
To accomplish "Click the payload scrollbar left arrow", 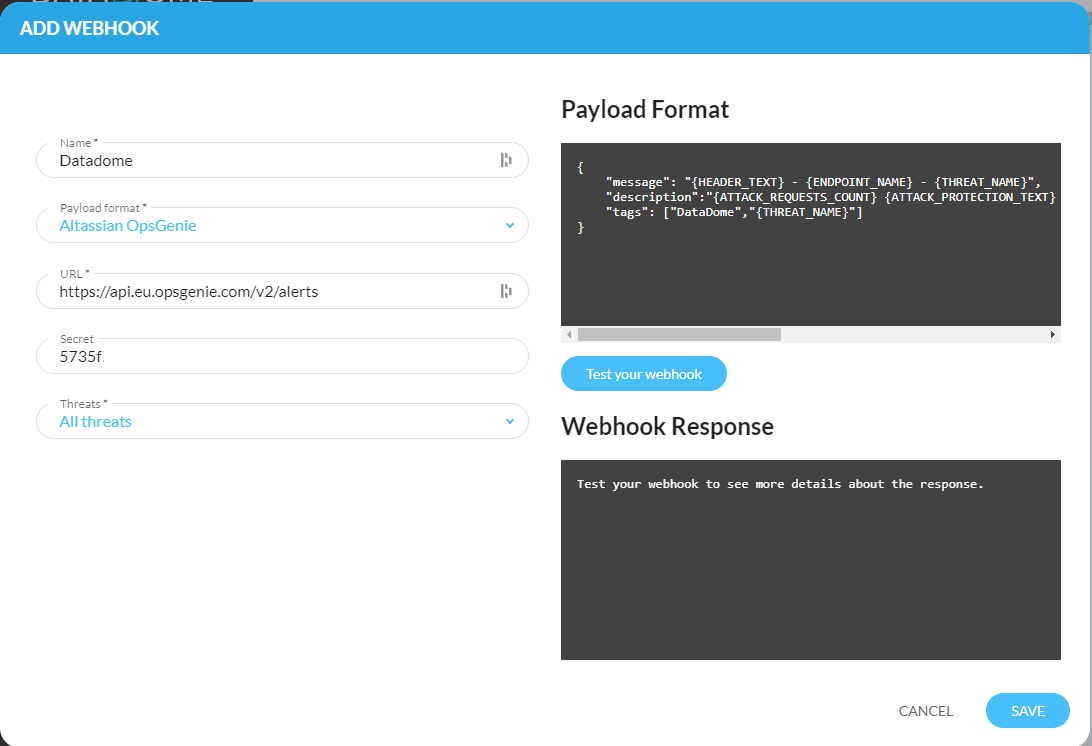I will point(569,334).
